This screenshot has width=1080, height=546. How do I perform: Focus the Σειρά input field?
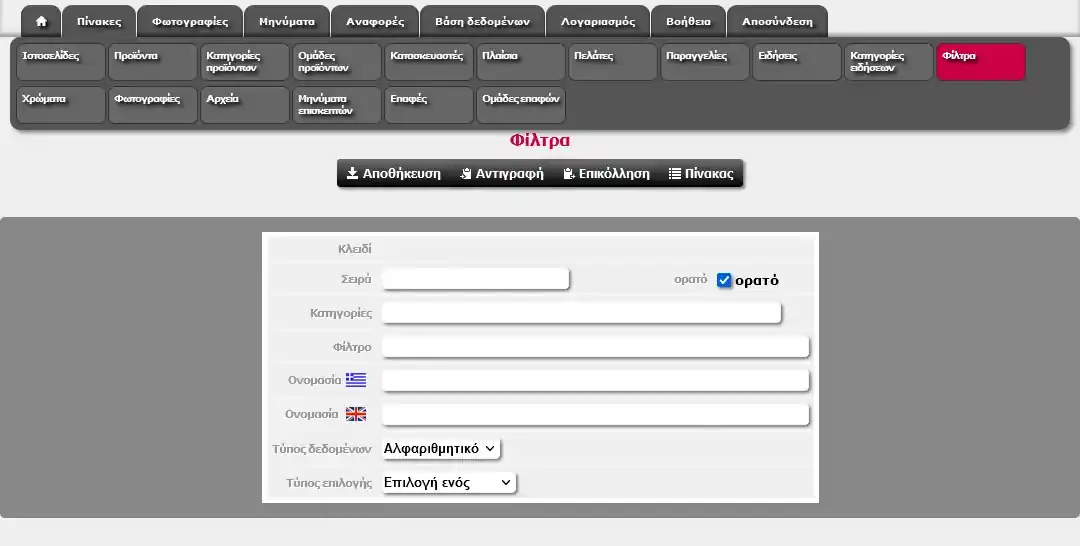pyautogui.click(x=476, y=280)
